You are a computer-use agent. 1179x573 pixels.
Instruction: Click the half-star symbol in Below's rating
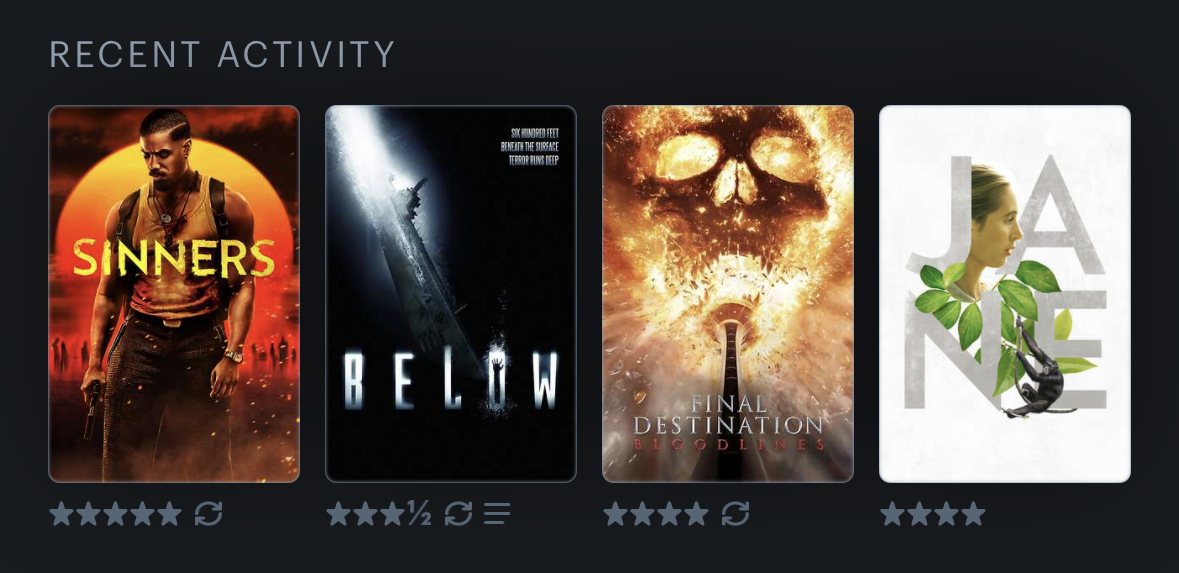coord(420,514)
